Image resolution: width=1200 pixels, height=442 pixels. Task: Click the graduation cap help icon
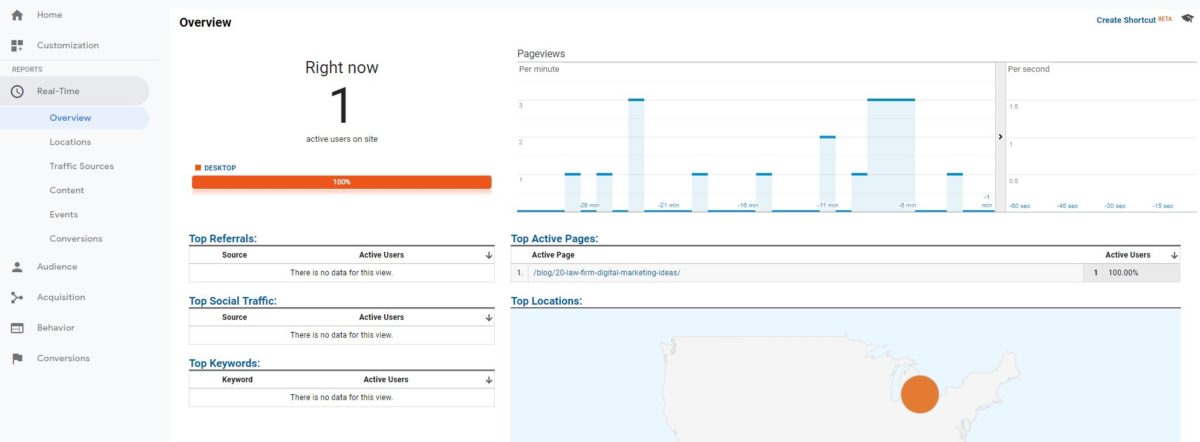tap(1187, 19)
